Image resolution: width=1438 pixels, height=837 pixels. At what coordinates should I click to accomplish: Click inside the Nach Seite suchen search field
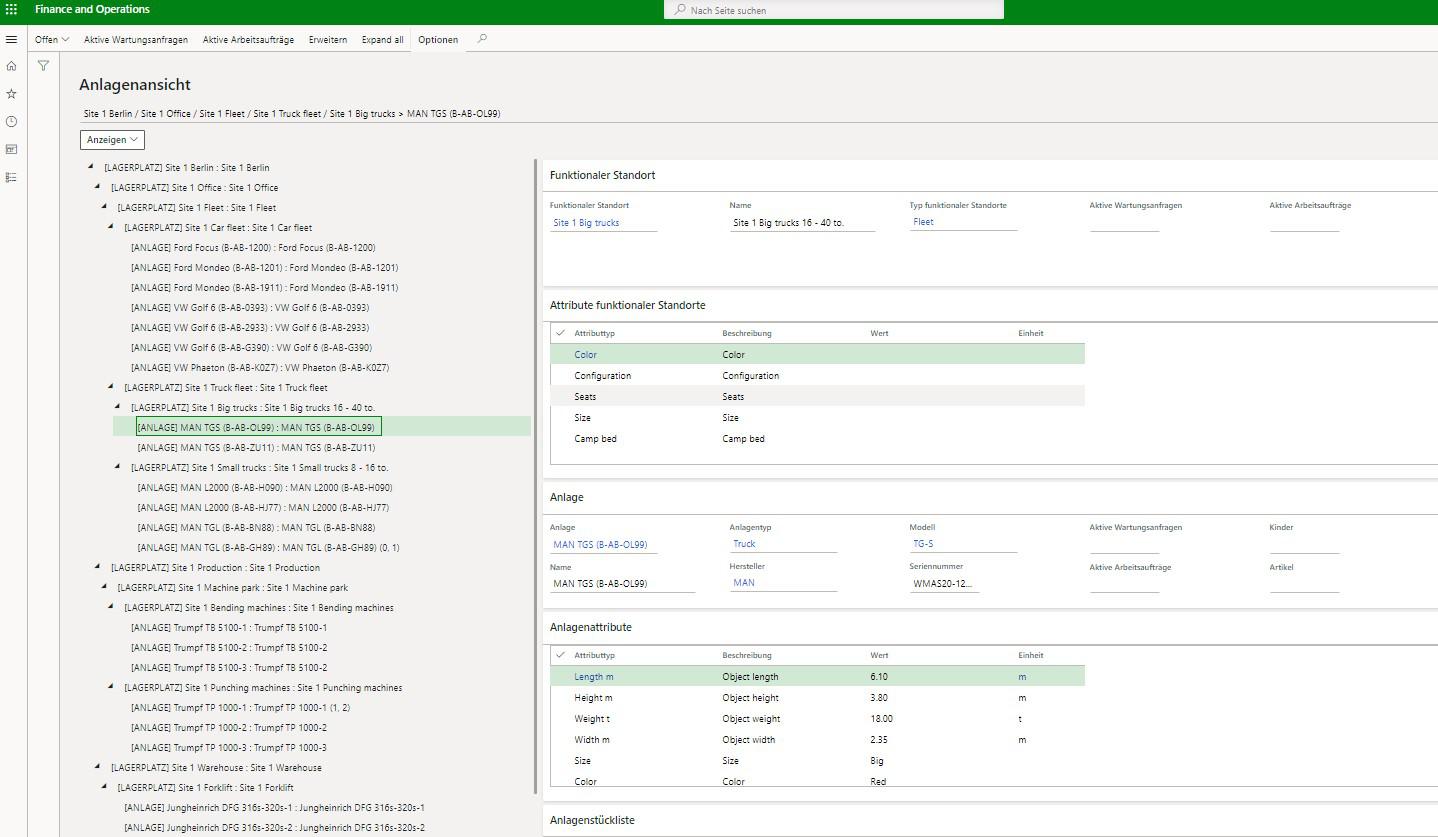coord(833,10)
